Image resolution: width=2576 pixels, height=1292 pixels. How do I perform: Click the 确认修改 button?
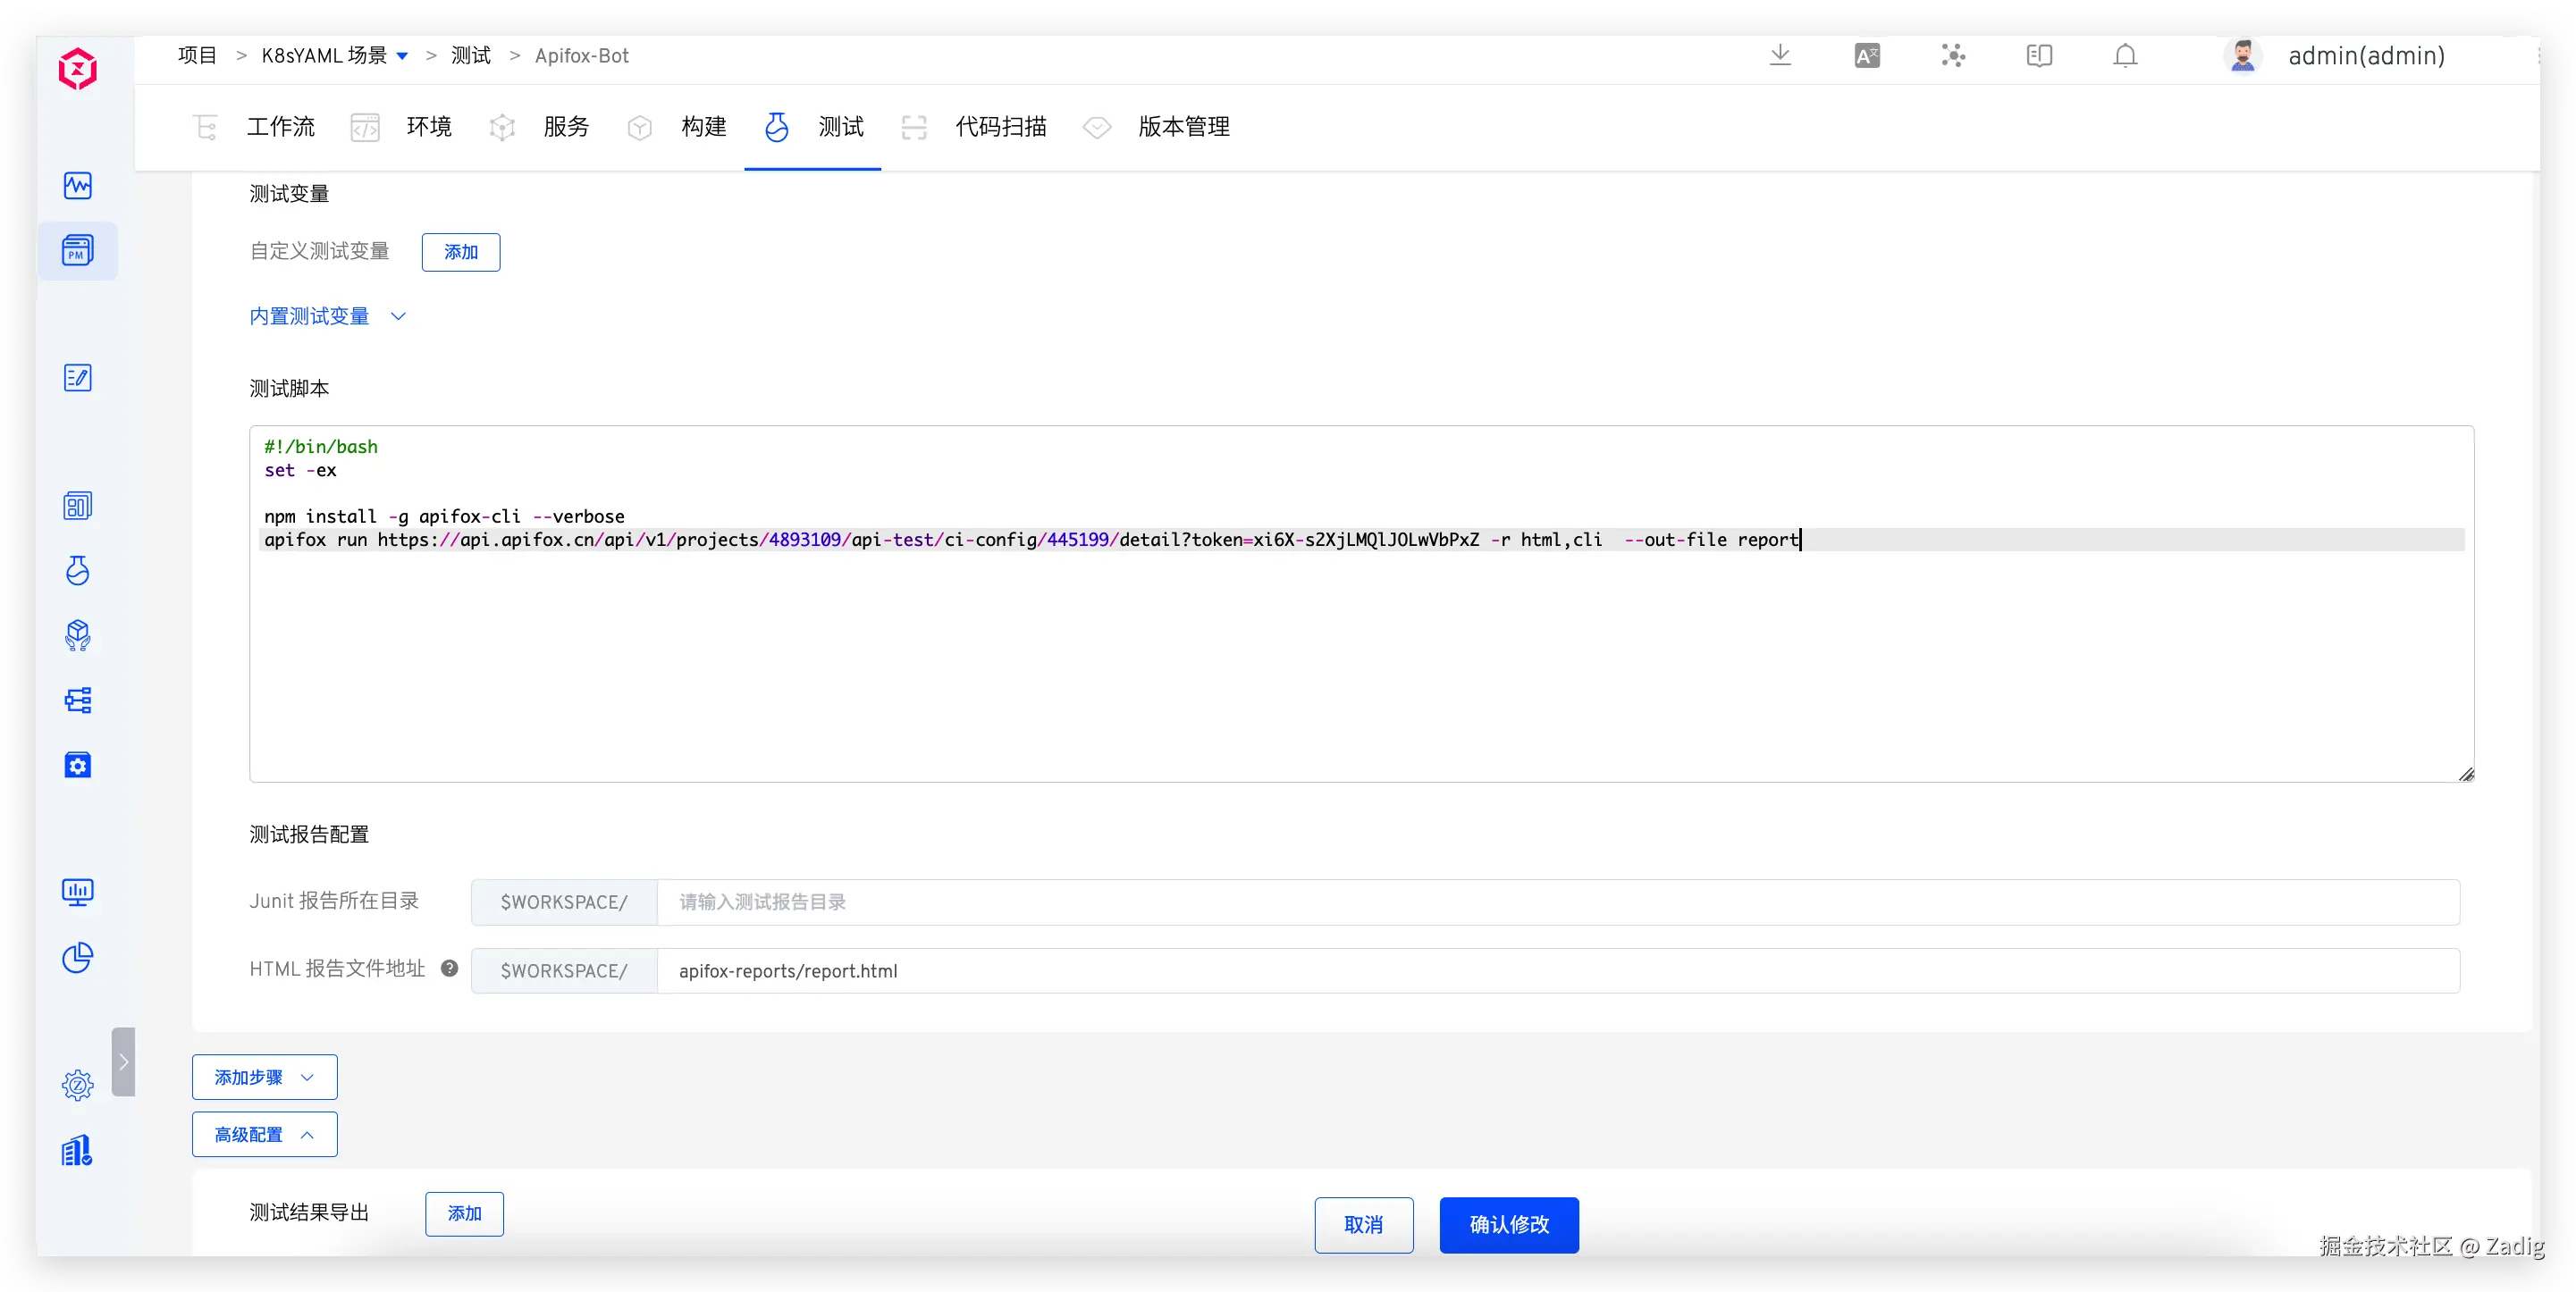pyautogui.click(x=1508, y=1225)
